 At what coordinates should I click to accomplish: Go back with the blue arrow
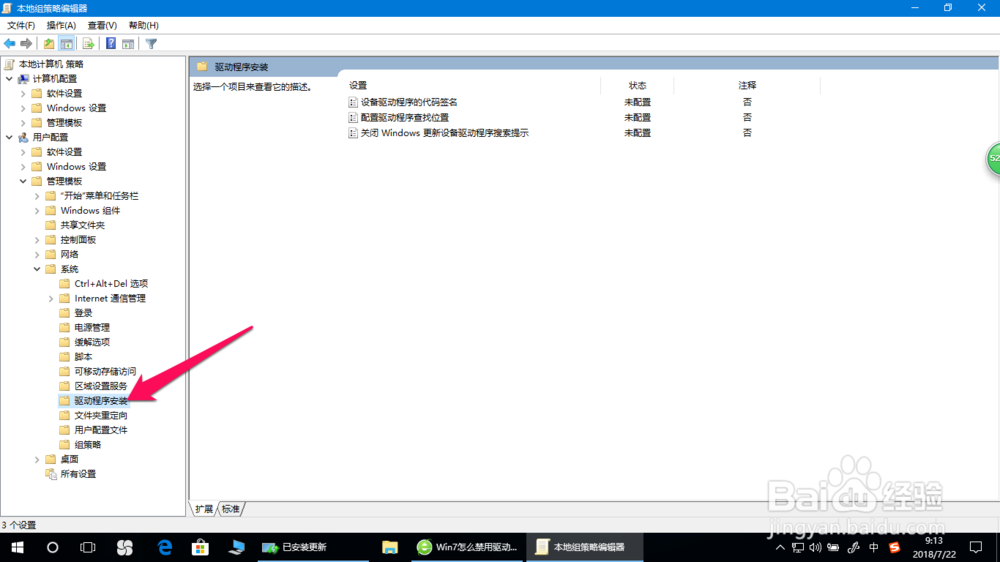tap(10, 43)
